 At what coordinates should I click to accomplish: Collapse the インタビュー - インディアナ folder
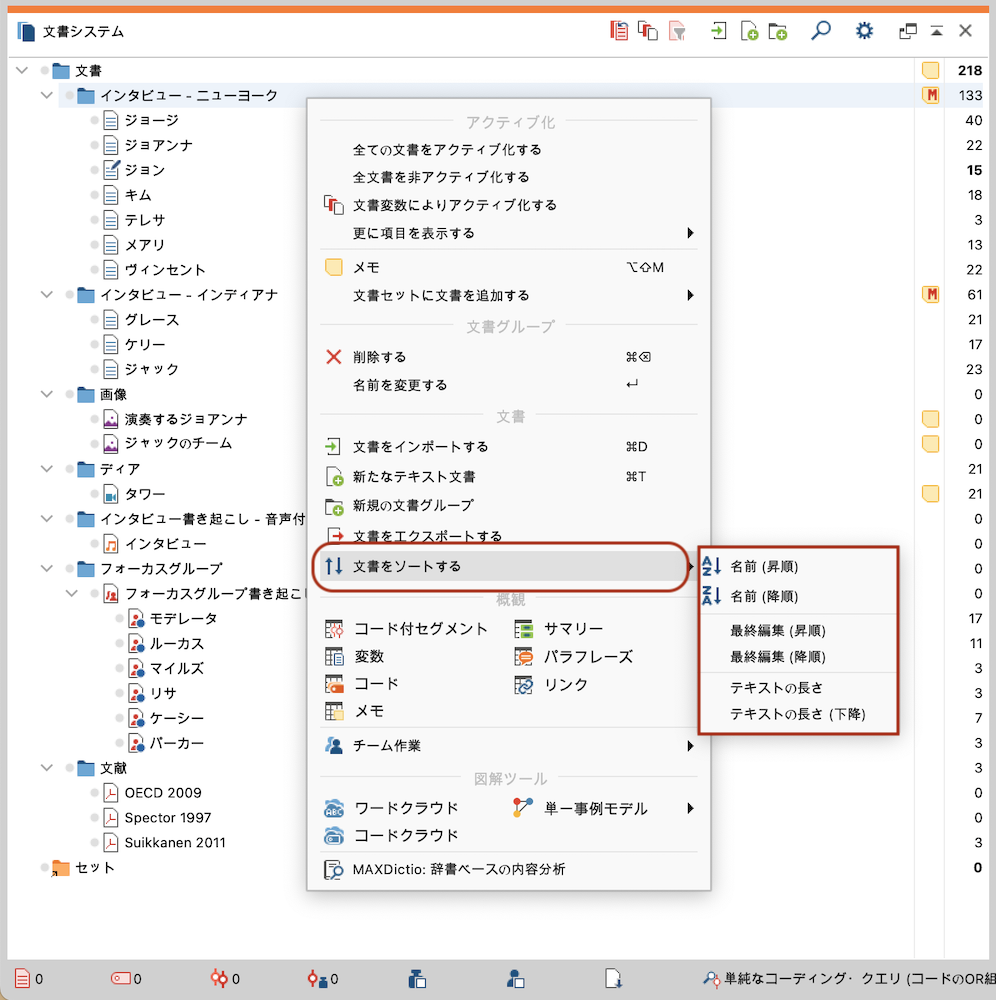[46, 295]
